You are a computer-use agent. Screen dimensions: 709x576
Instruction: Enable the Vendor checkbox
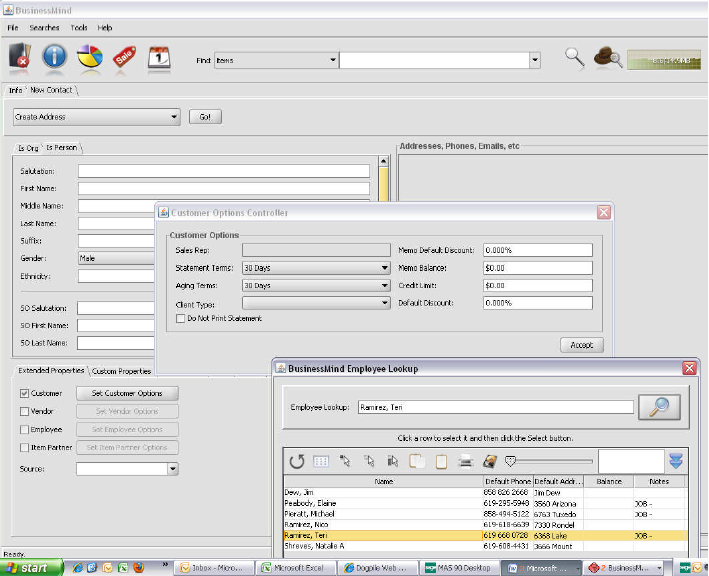point(24,411)
